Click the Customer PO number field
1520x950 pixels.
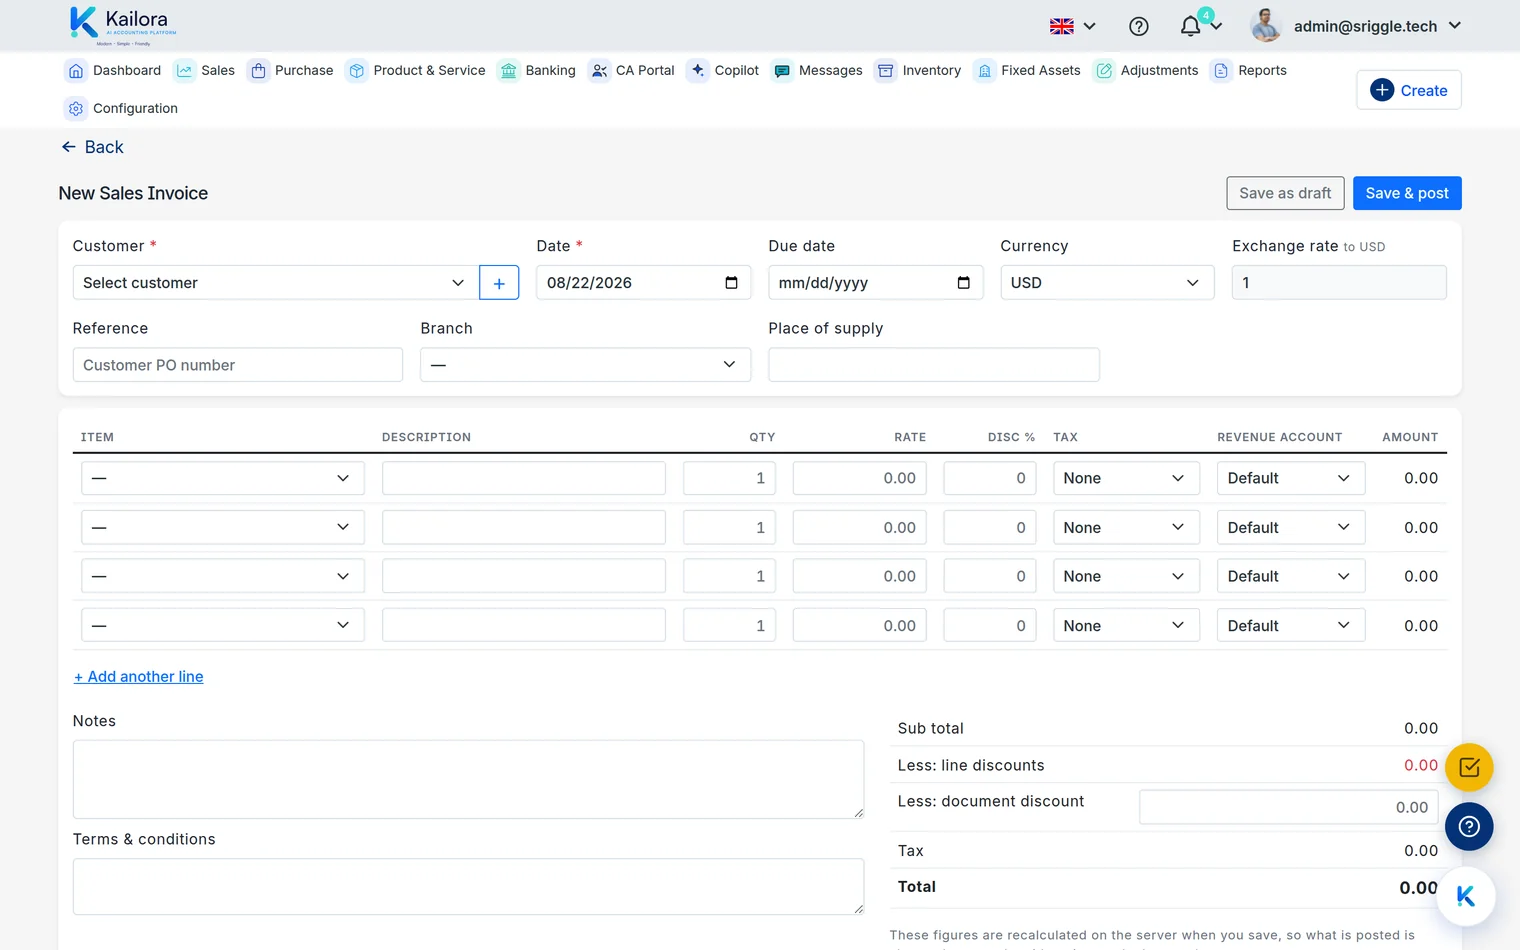tap(238, 365)
